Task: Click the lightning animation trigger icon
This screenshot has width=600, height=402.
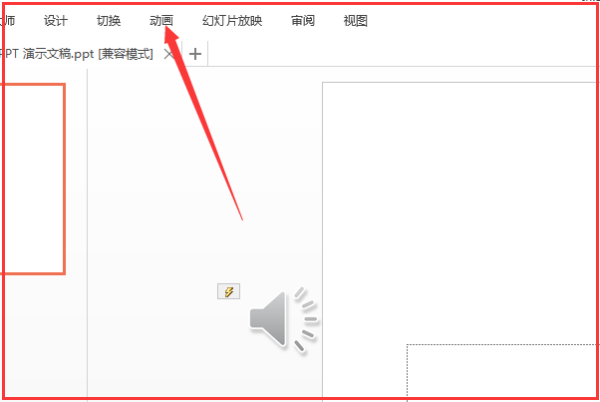Action: click(x=228, y=291)
